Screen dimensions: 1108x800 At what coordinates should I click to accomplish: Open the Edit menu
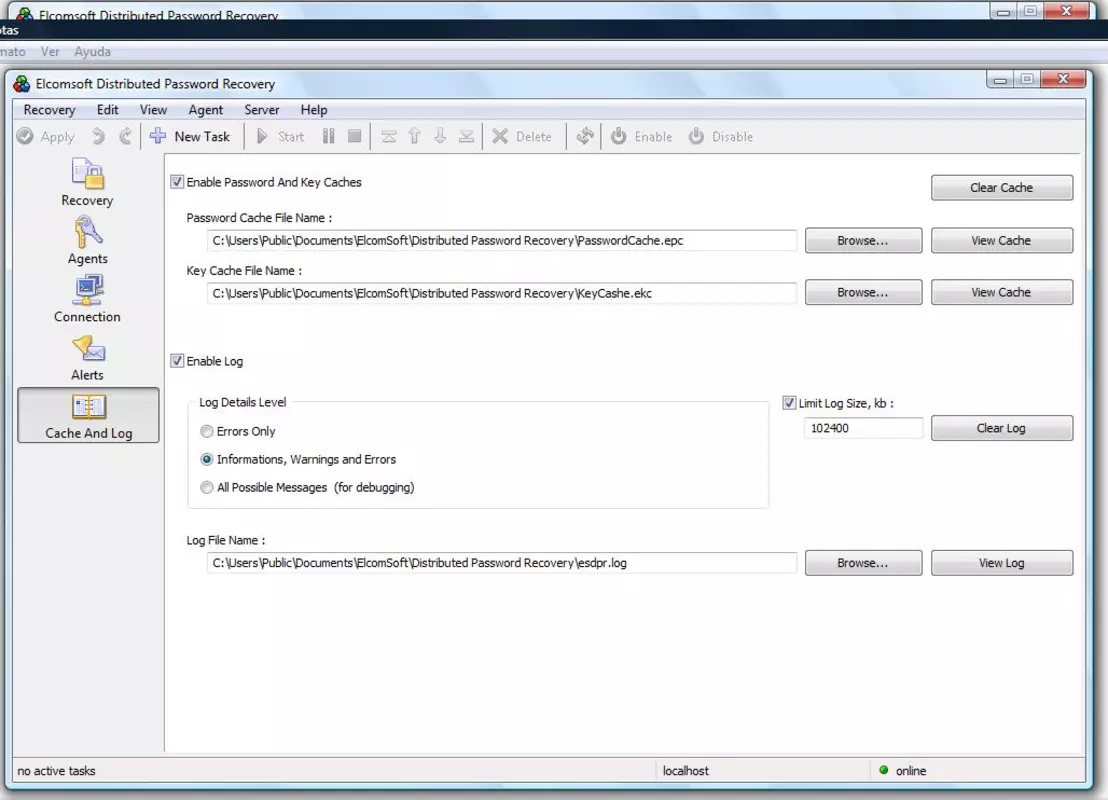point(107,110)
